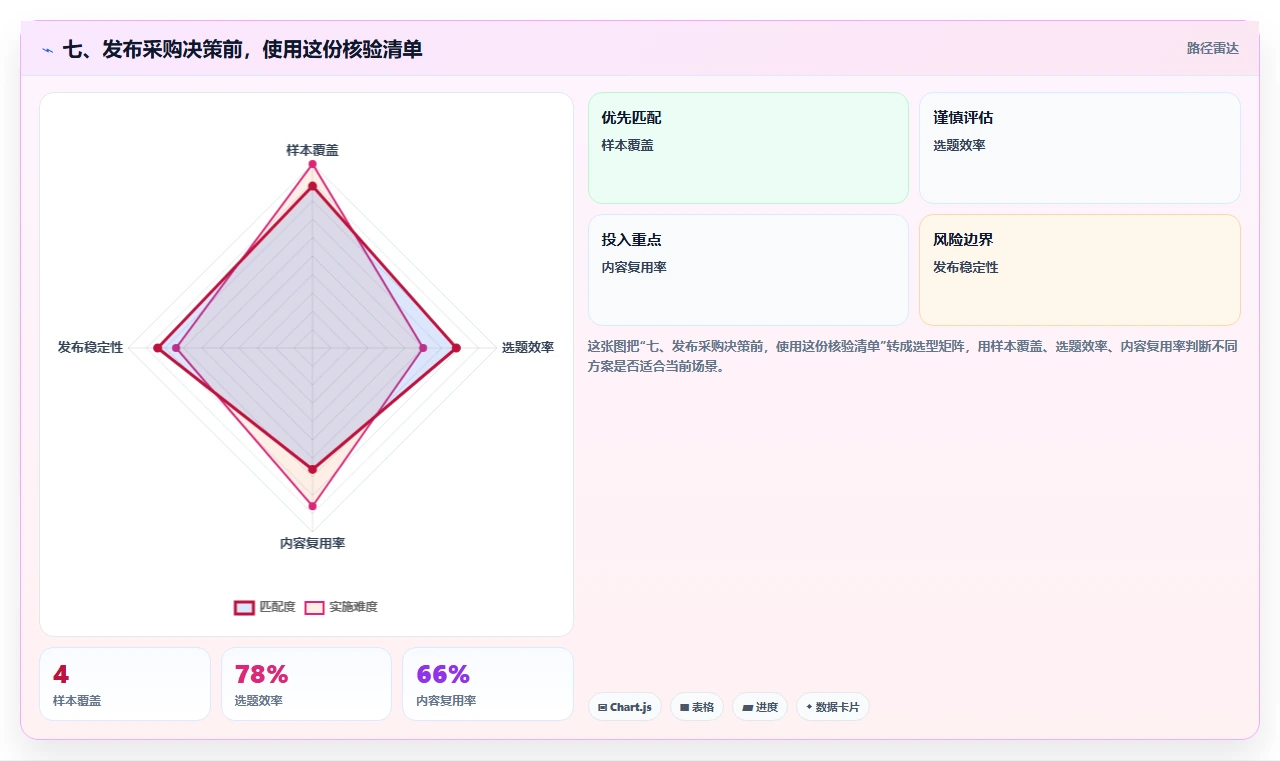The width and height of the screenshot is (1280, 761).
Task: Click the 内容复用率 text in 投入重点 card
Action: point(634,267)
